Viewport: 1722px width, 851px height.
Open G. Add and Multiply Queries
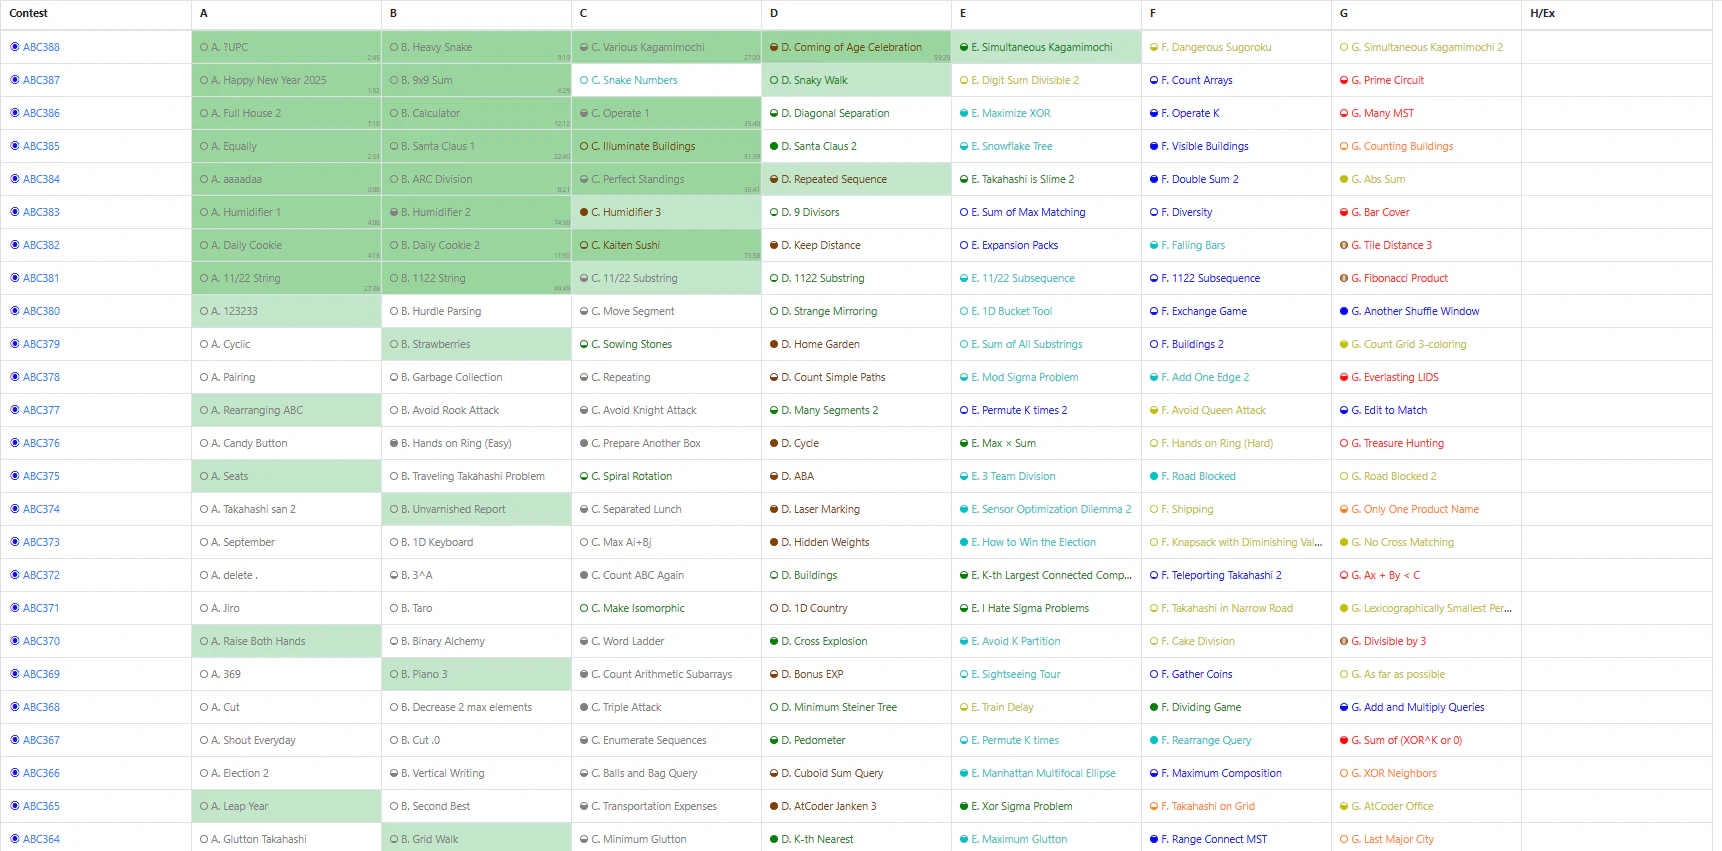[x=1418, y=707]
